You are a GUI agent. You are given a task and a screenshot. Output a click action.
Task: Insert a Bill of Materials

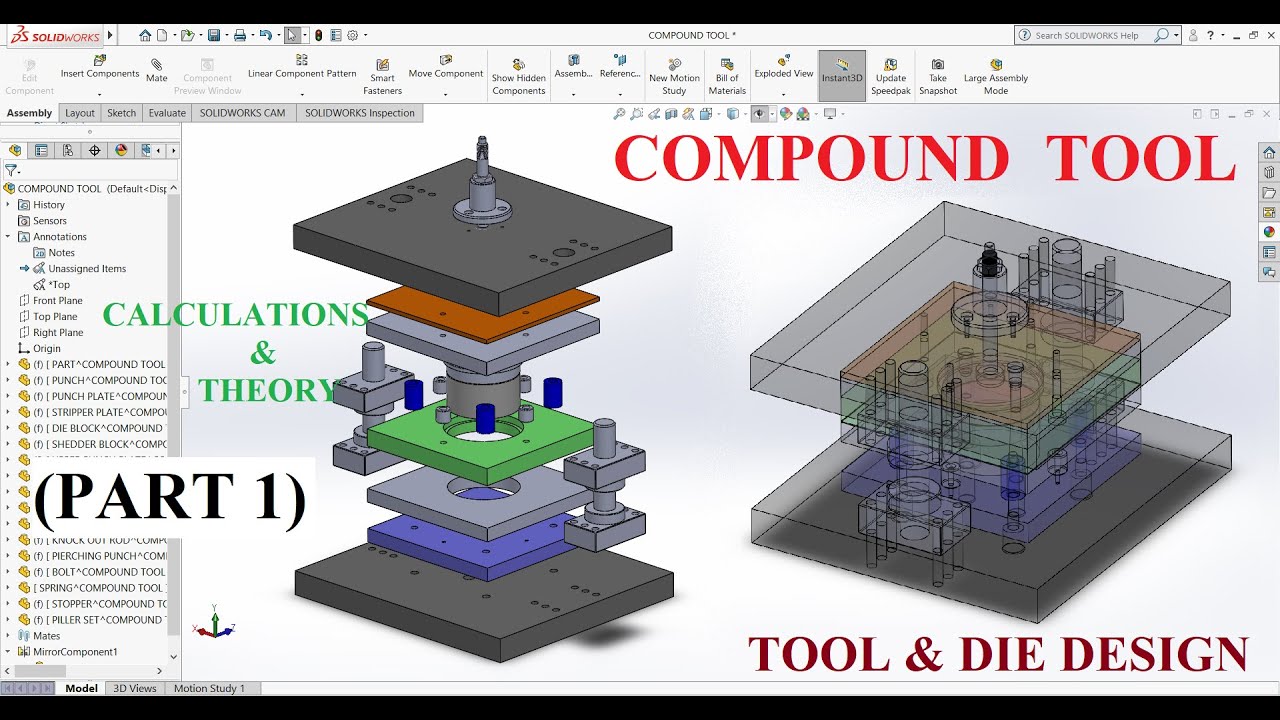point(727,77)
